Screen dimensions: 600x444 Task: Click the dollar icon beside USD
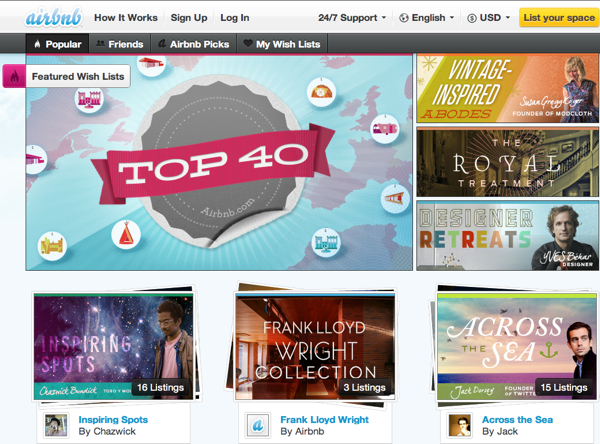click(472, 18)
